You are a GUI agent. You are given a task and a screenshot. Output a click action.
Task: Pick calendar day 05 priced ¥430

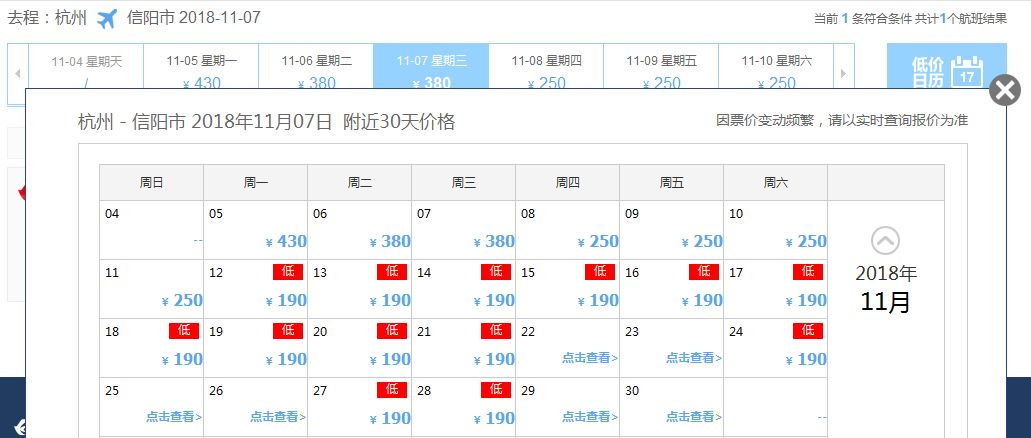[x=256, y=230]
